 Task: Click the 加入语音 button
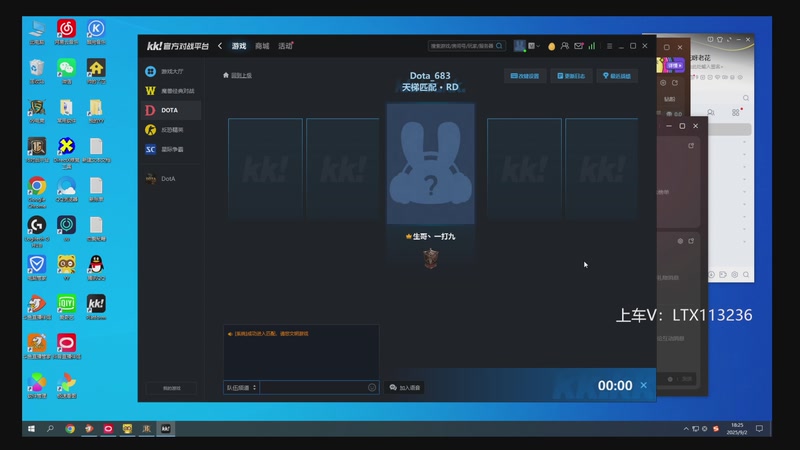point(405,388)
